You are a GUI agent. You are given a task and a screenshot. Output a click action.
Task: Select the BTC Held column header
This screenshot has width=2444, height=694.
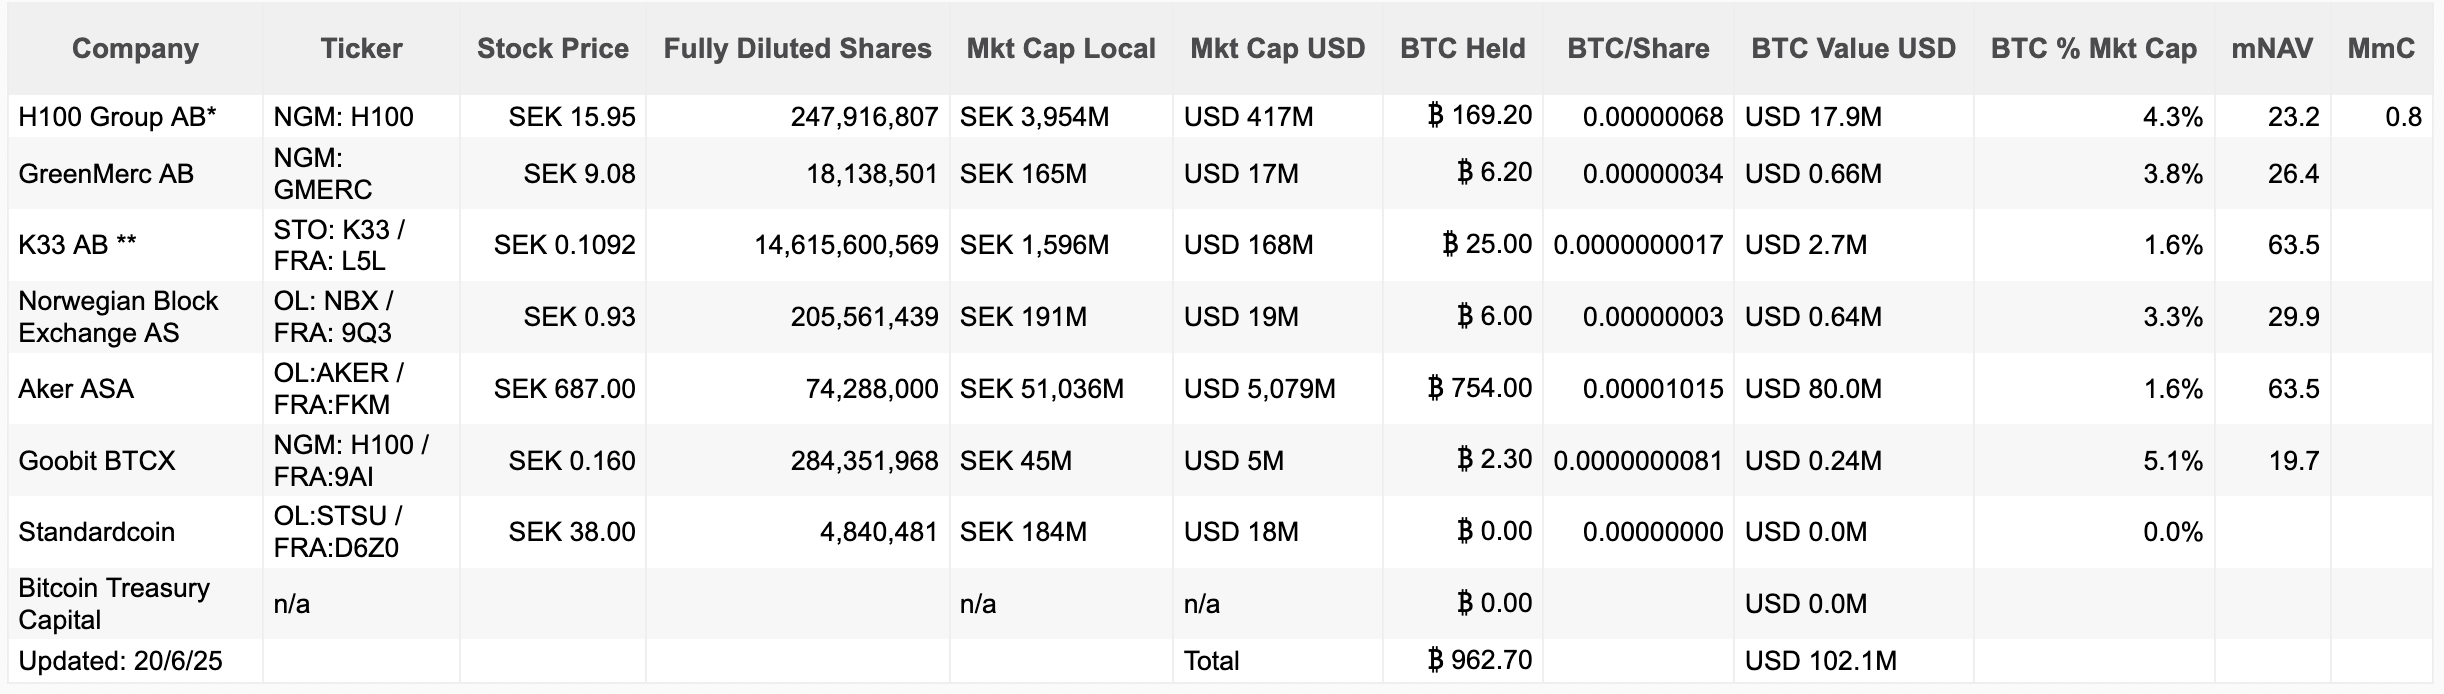pyautogui.click(x=1462, y=49)
